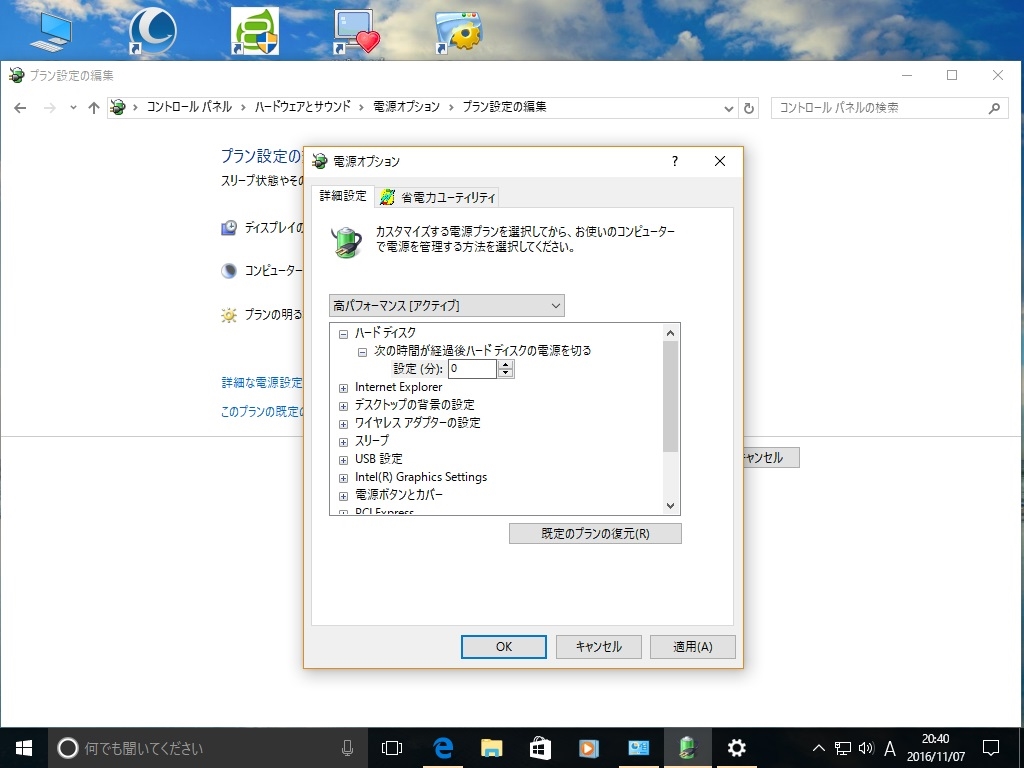Open Task View from the taskbar

click(x=392, y=748)
